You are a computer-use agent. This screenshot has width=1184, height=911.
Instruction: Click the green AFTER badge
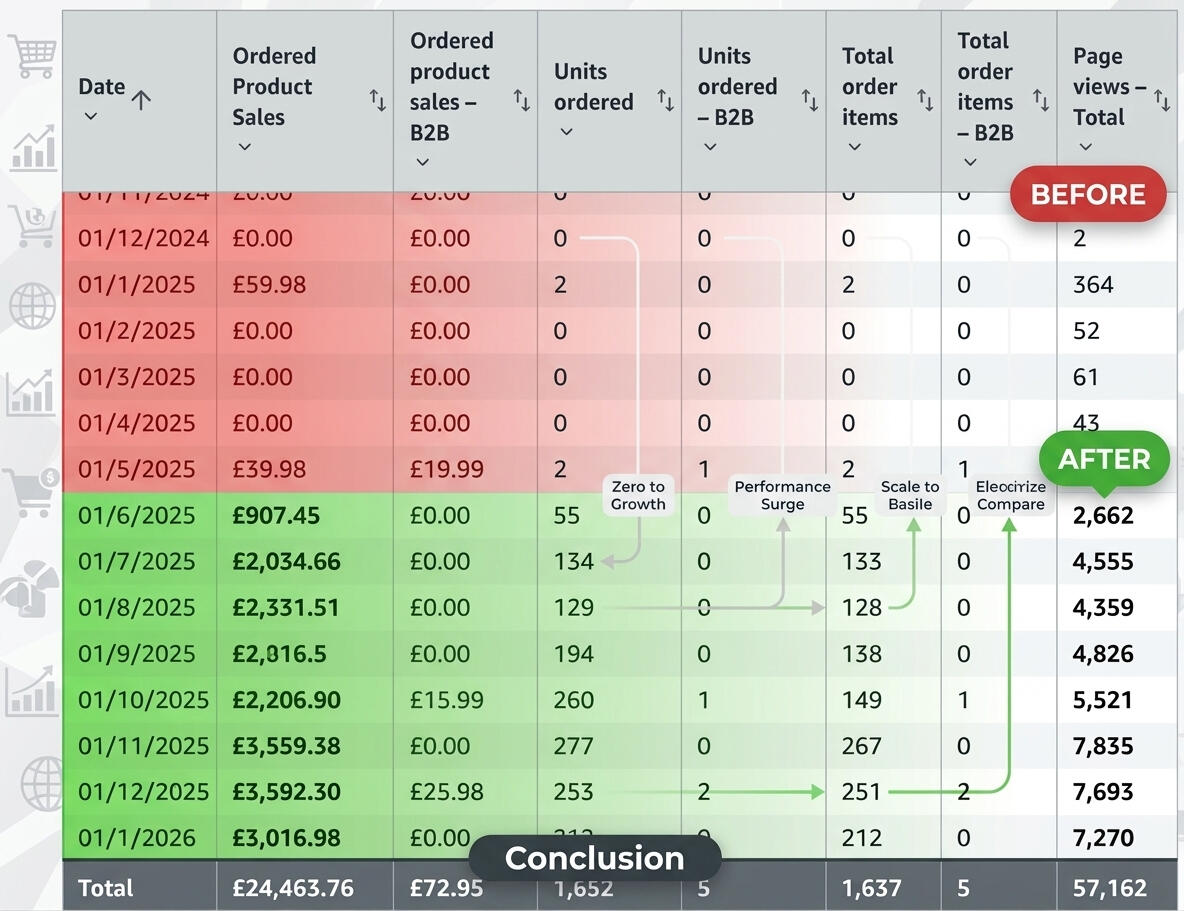[1104, 459]
